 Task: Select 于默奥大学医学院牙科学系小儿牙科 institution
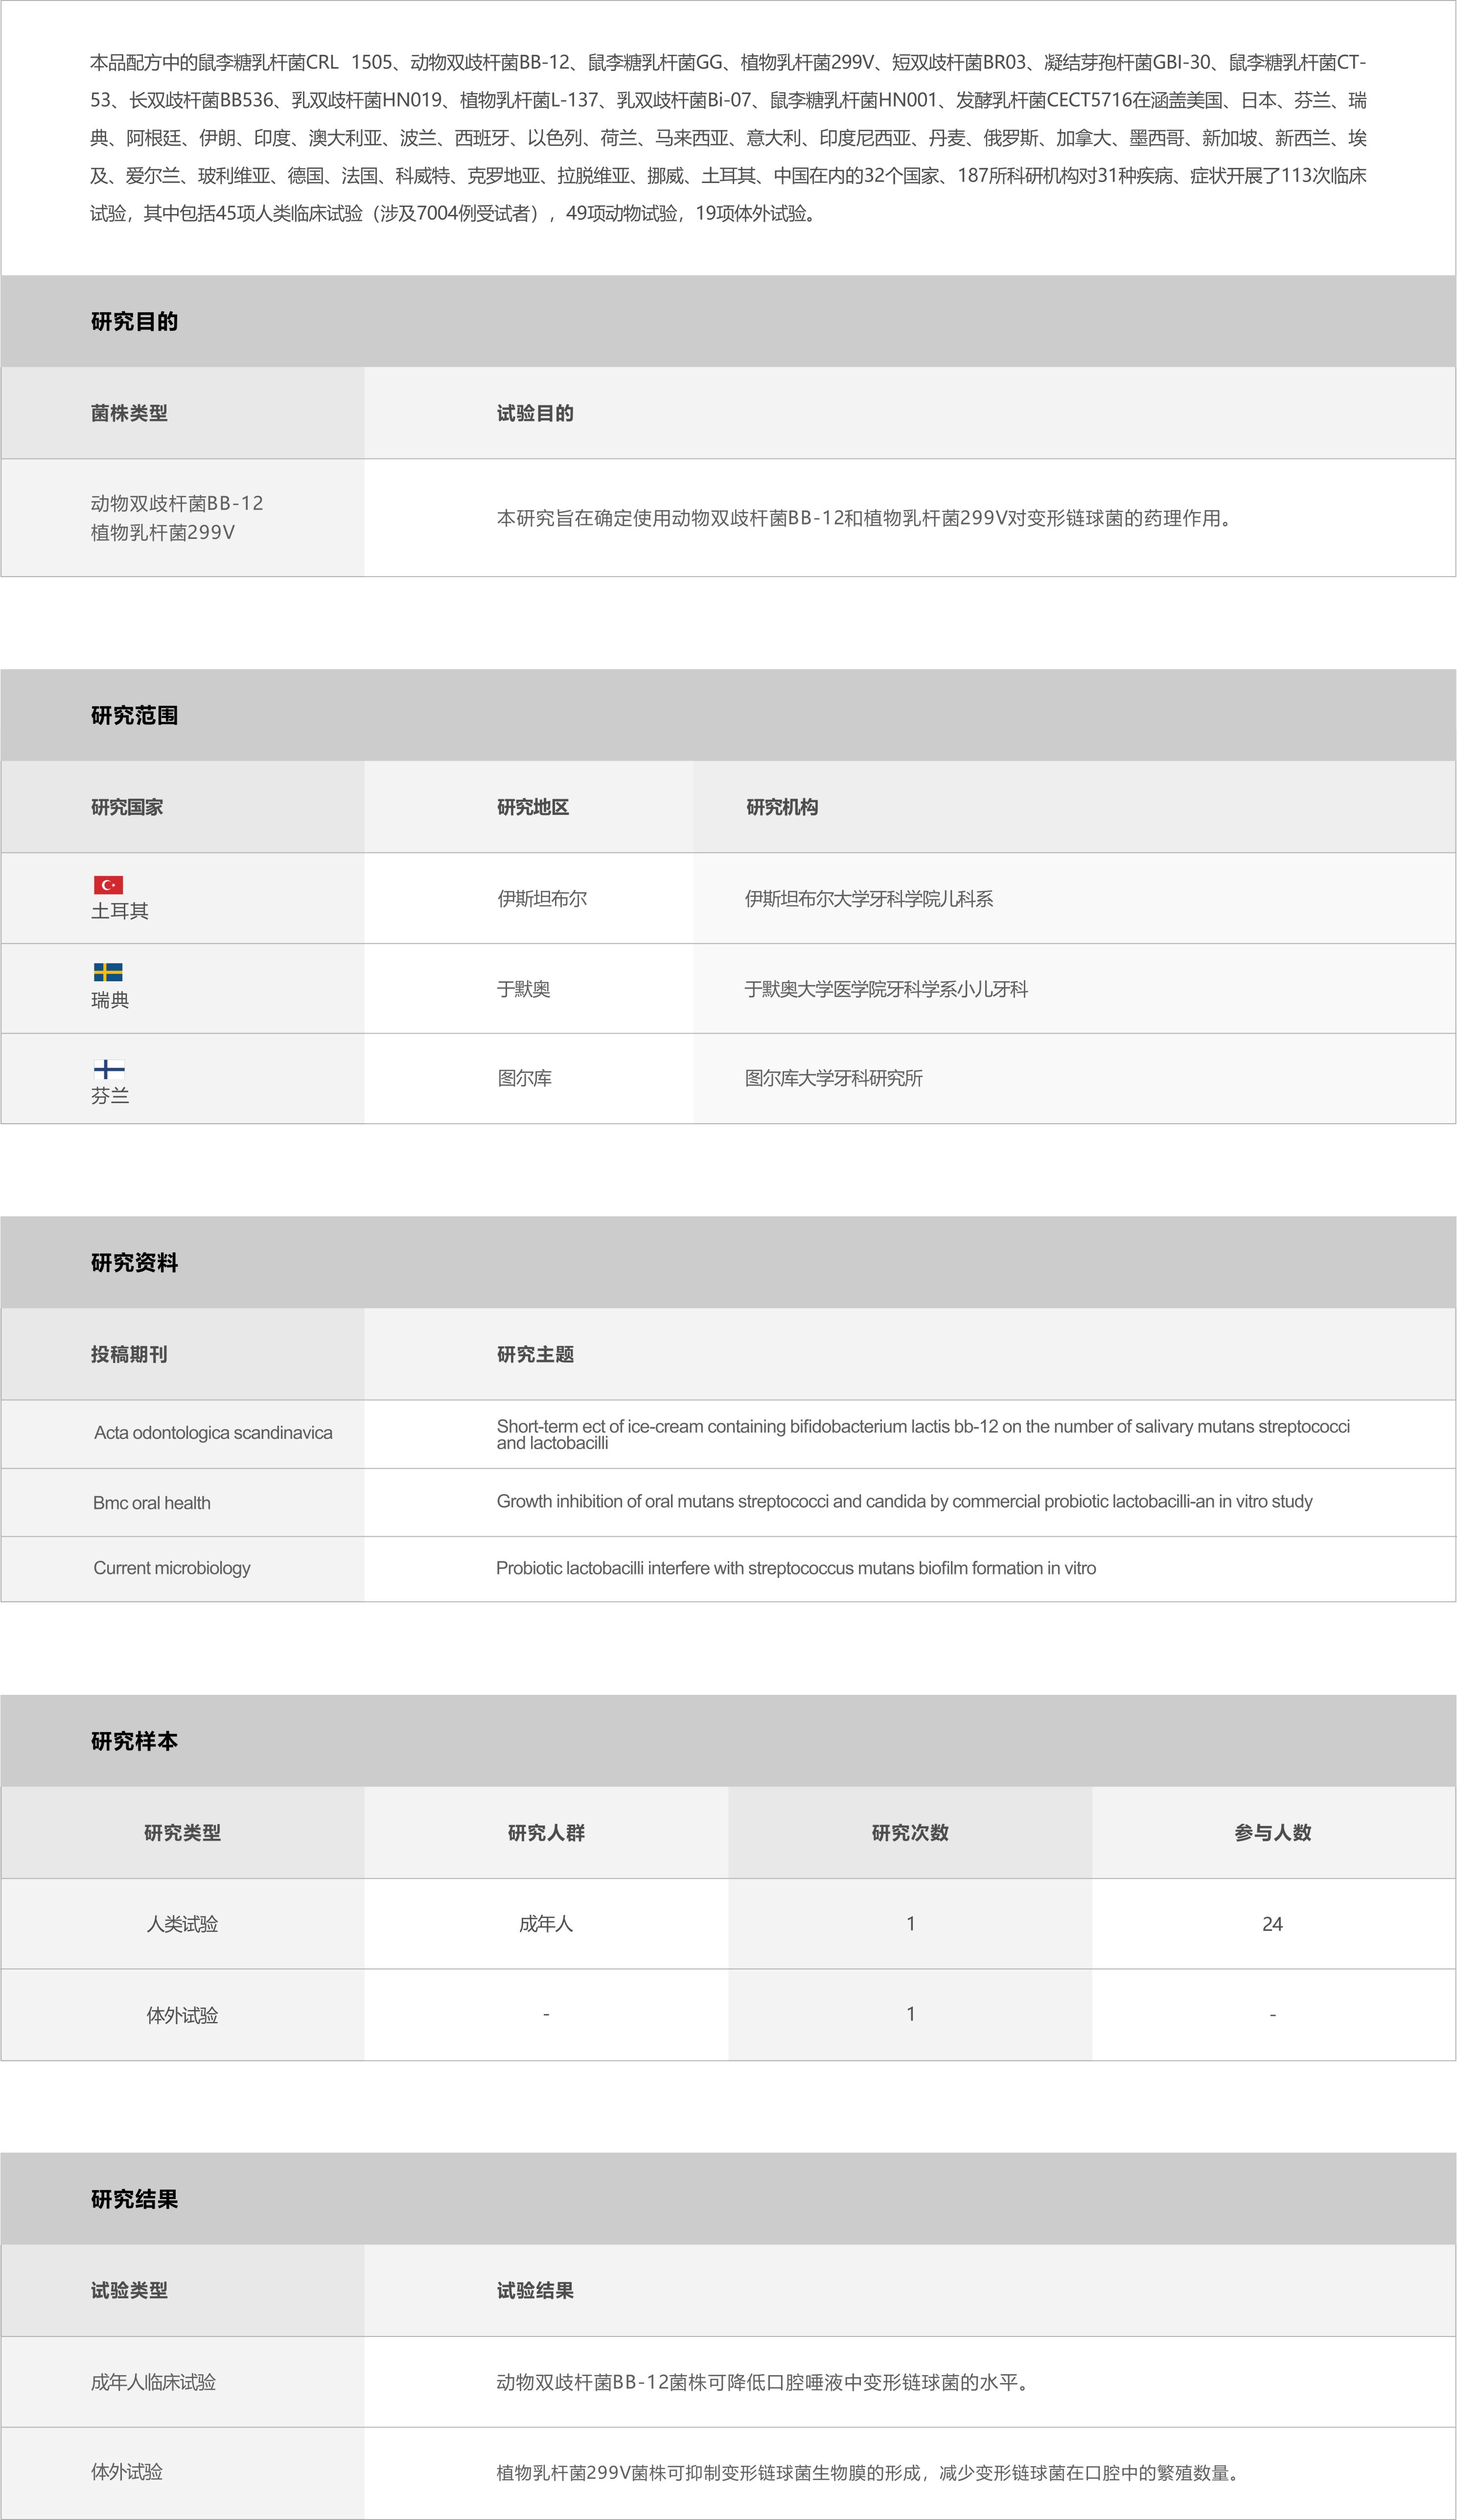tap(886, 989)
